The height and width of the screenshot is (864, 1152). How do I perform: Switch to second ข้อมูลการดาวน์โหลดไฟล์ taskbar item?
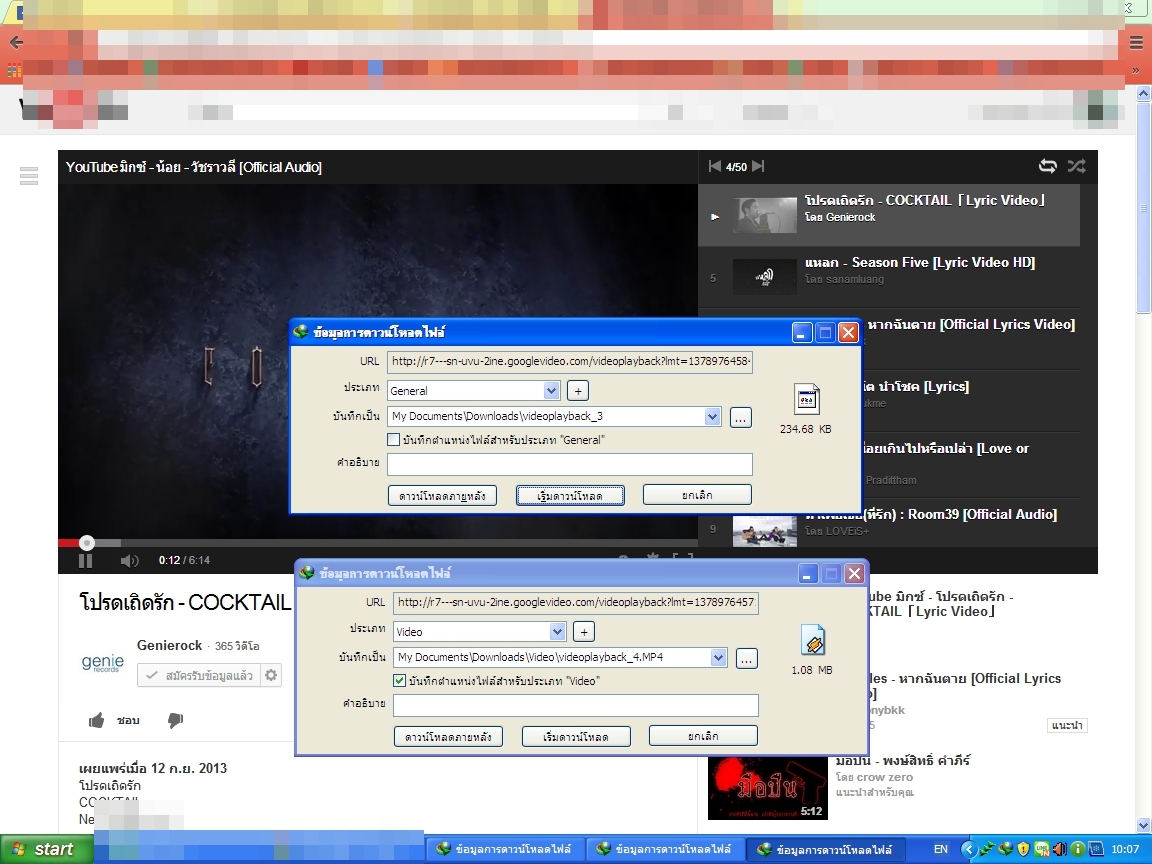click(666, 849)
